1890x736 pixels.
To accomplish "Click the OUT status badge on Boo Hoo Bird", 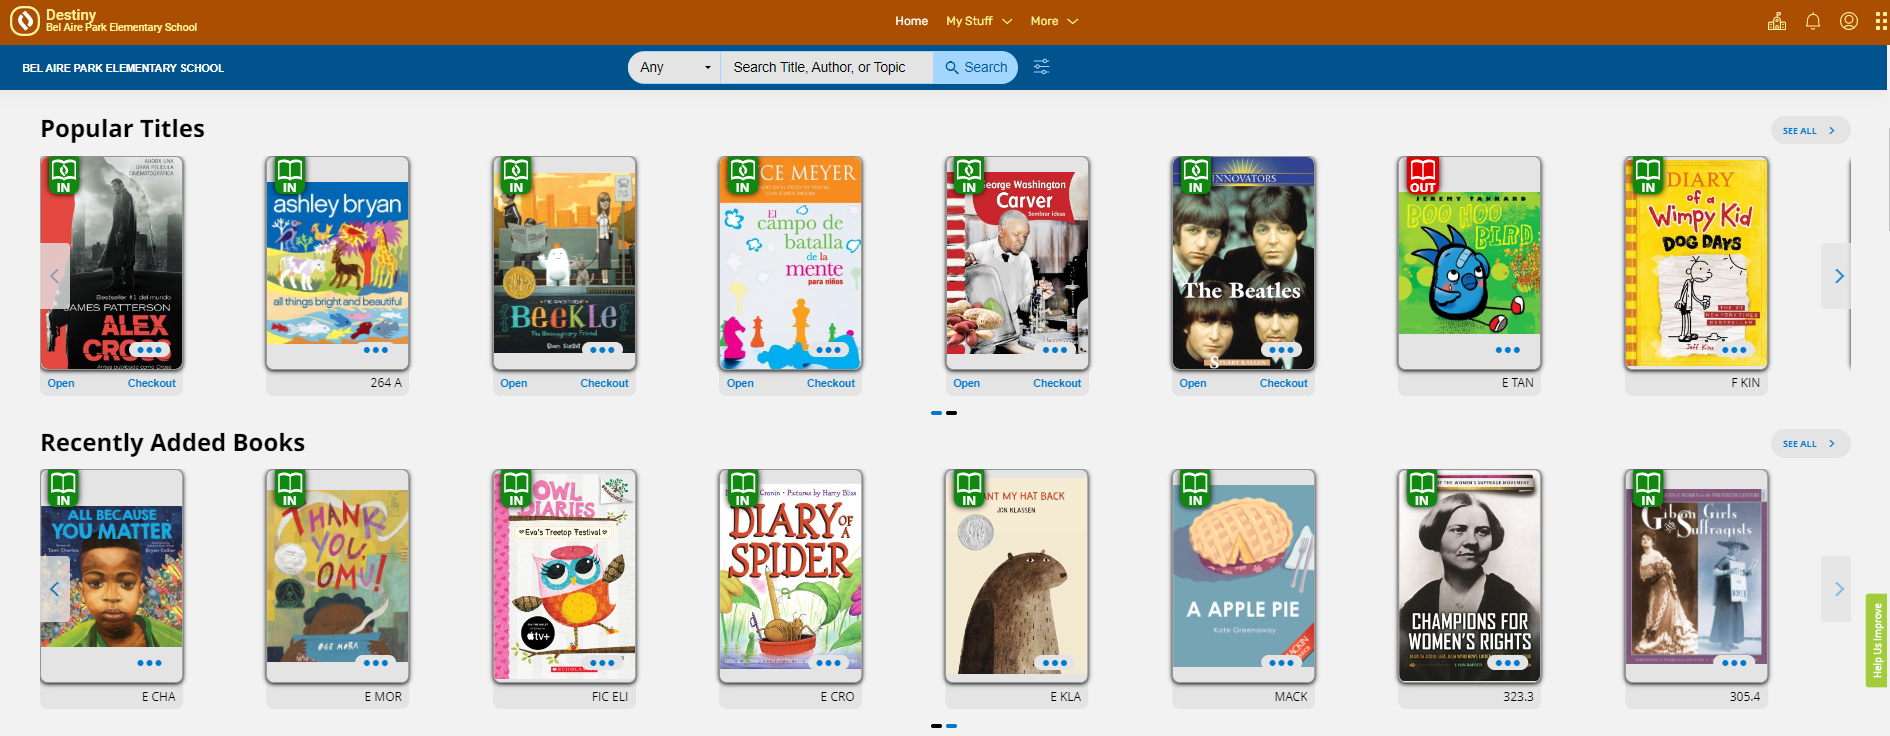I will (1422, 176).
